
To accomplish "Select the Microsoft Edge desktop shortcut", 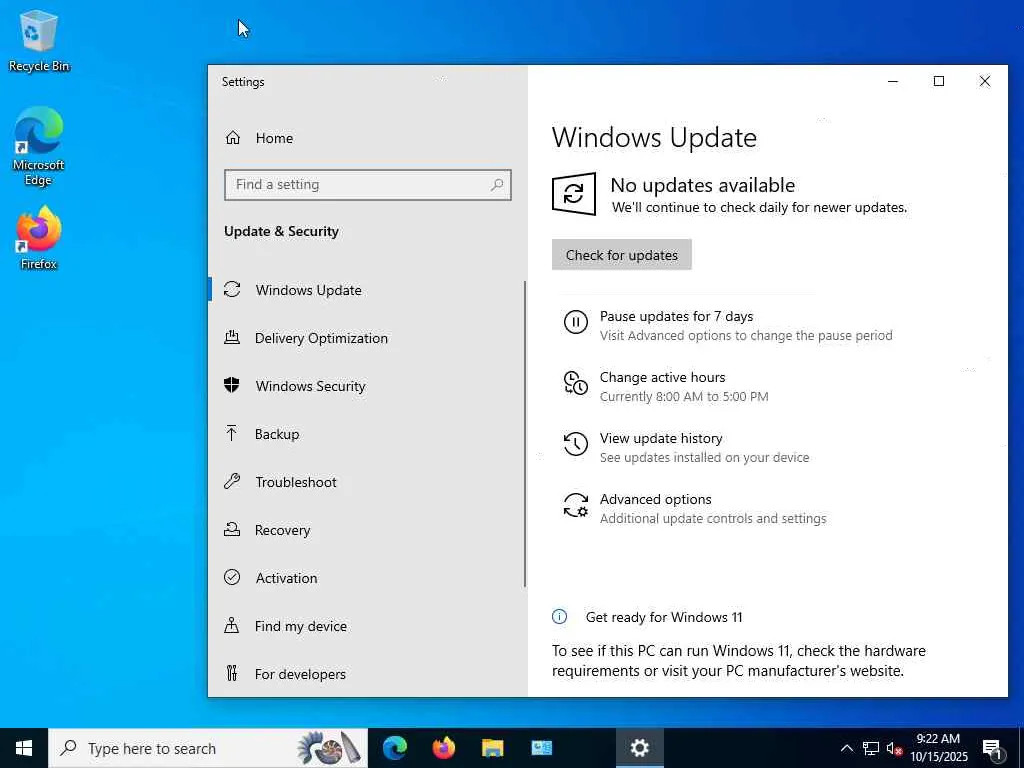I will tap(39, 147).
